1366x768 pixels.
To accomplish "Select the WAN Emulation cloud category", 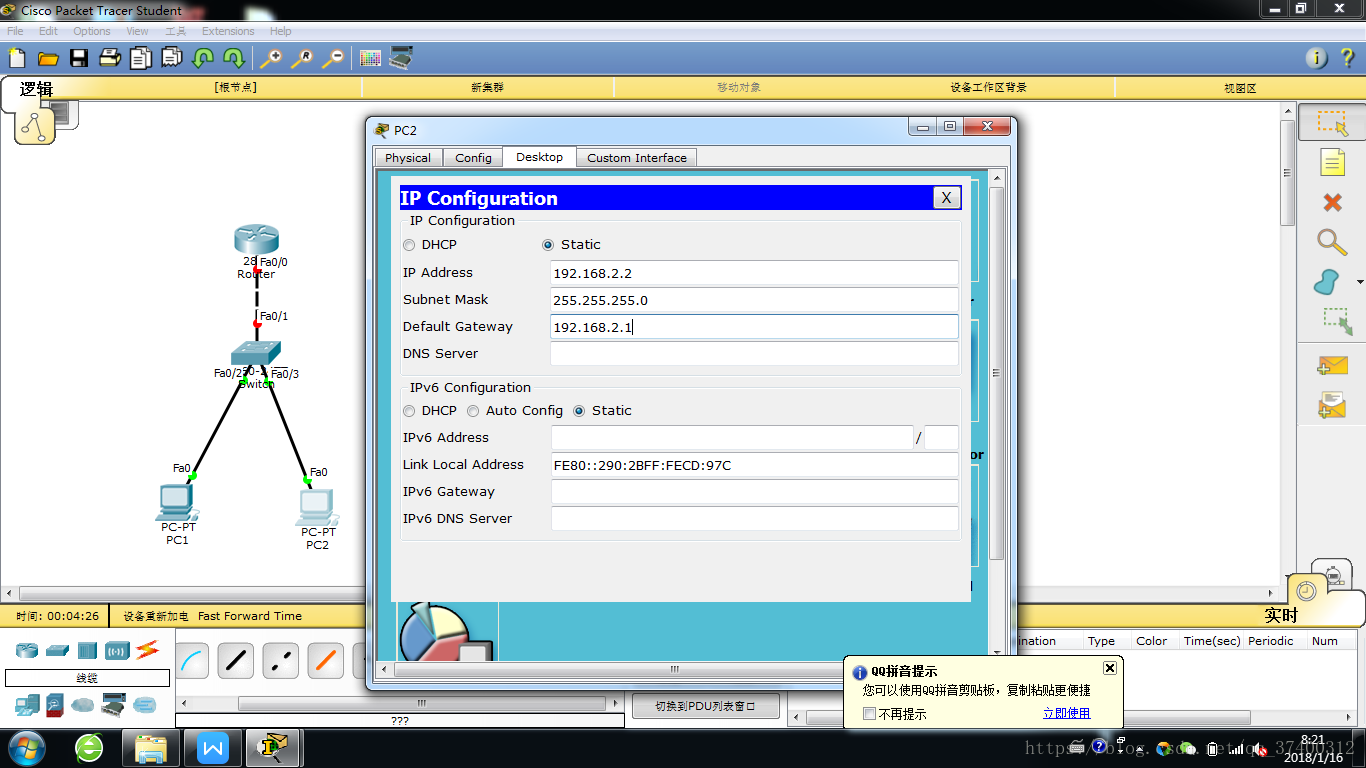I will coord(82,705).
